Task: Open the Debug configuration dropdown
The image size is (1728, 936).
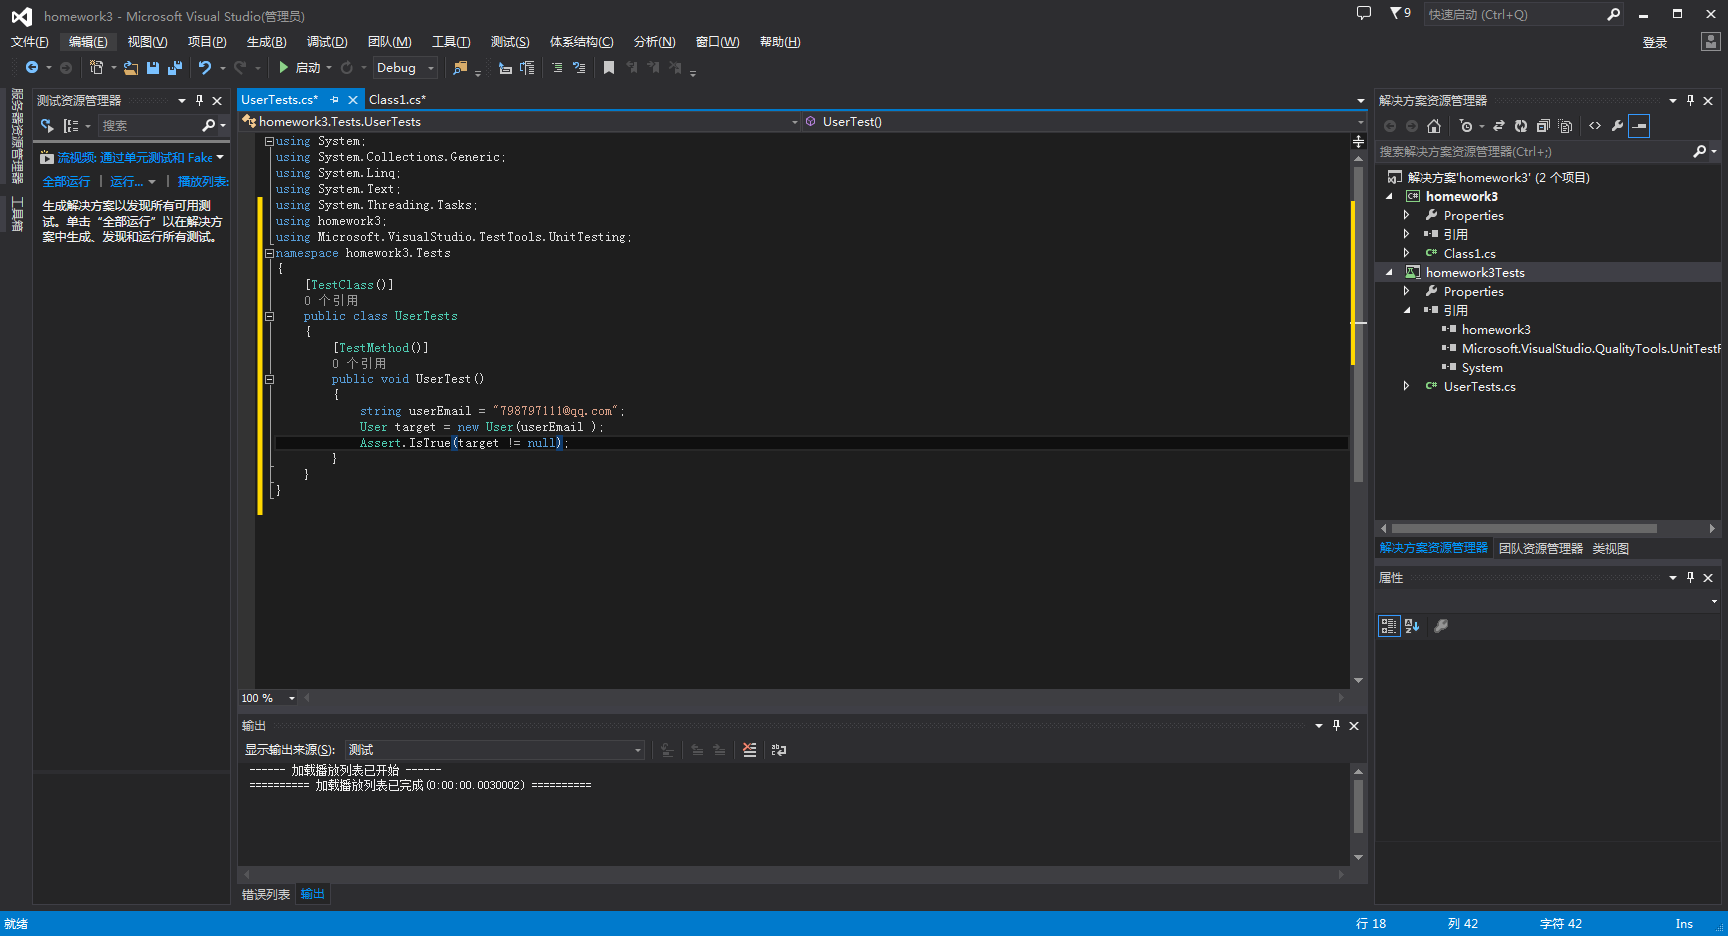Action: coord(406,68)
